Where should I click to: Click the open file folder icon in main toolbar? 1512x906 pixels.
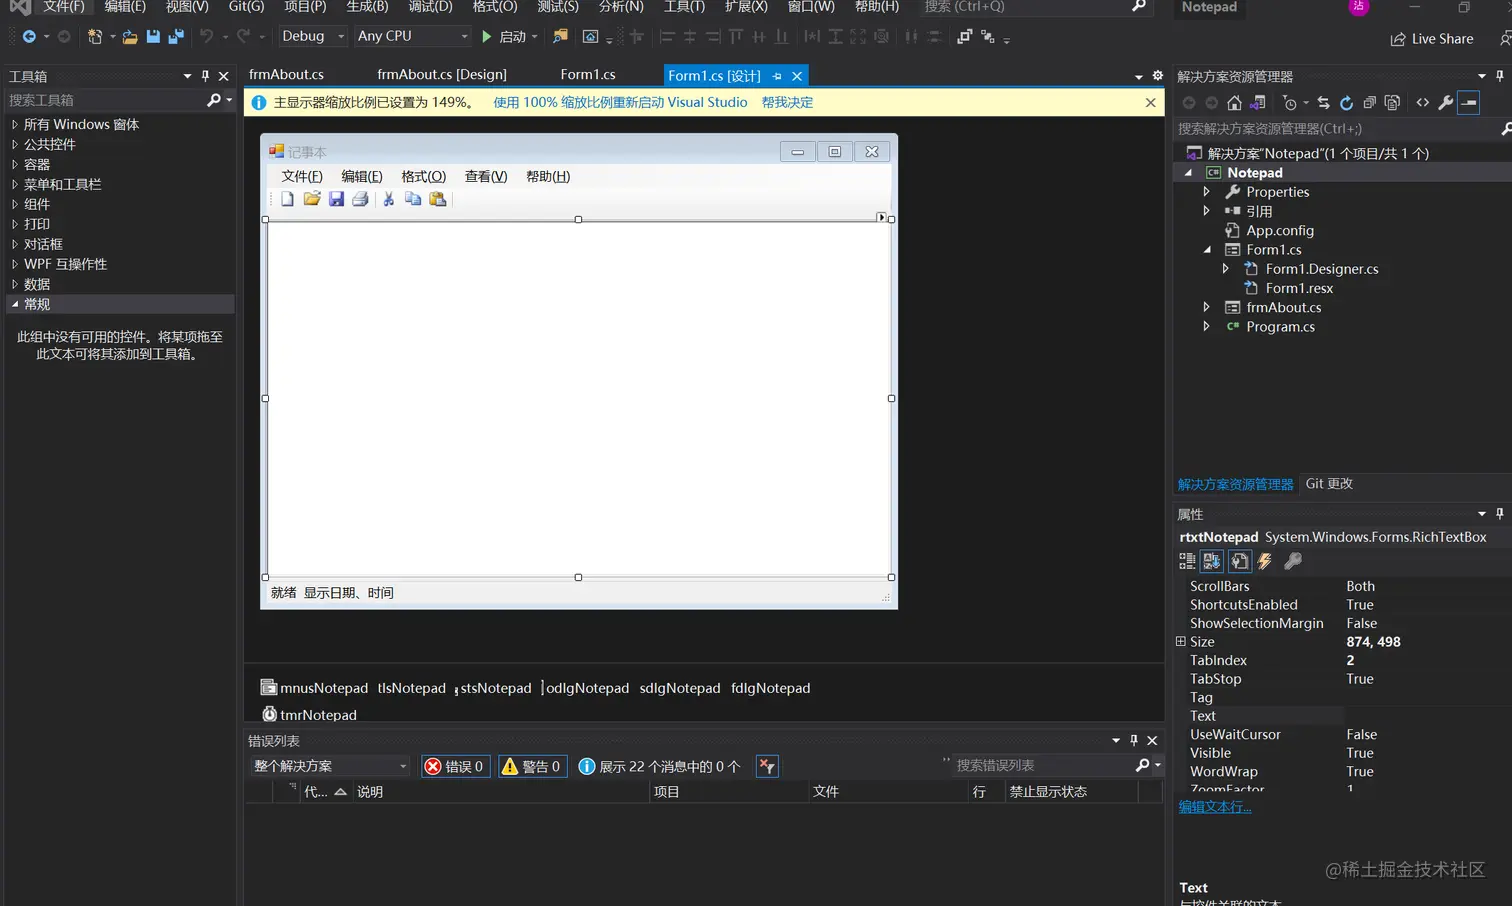tap(130, 37)
